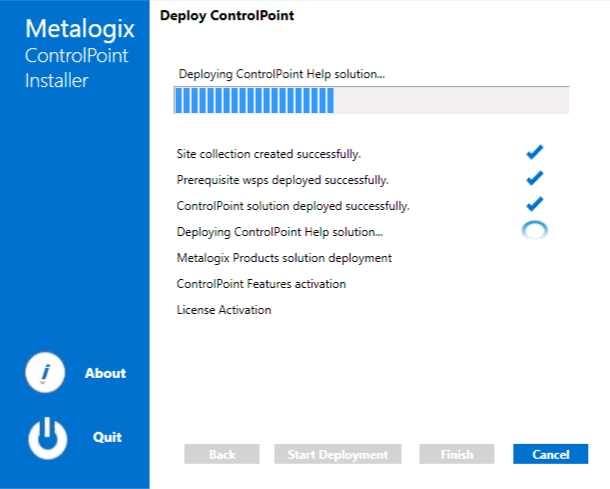
Task: Click the Quit power icon
Action: (45, 437)
